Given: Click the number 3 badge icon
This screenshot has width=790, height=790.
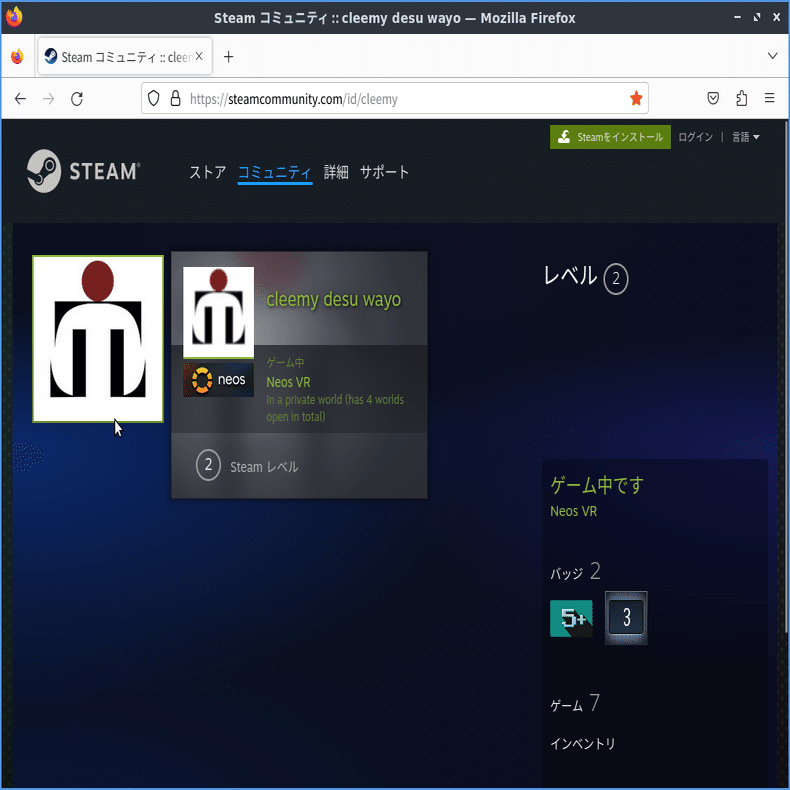Looking at the screenshot, I should tap(626, 618).
